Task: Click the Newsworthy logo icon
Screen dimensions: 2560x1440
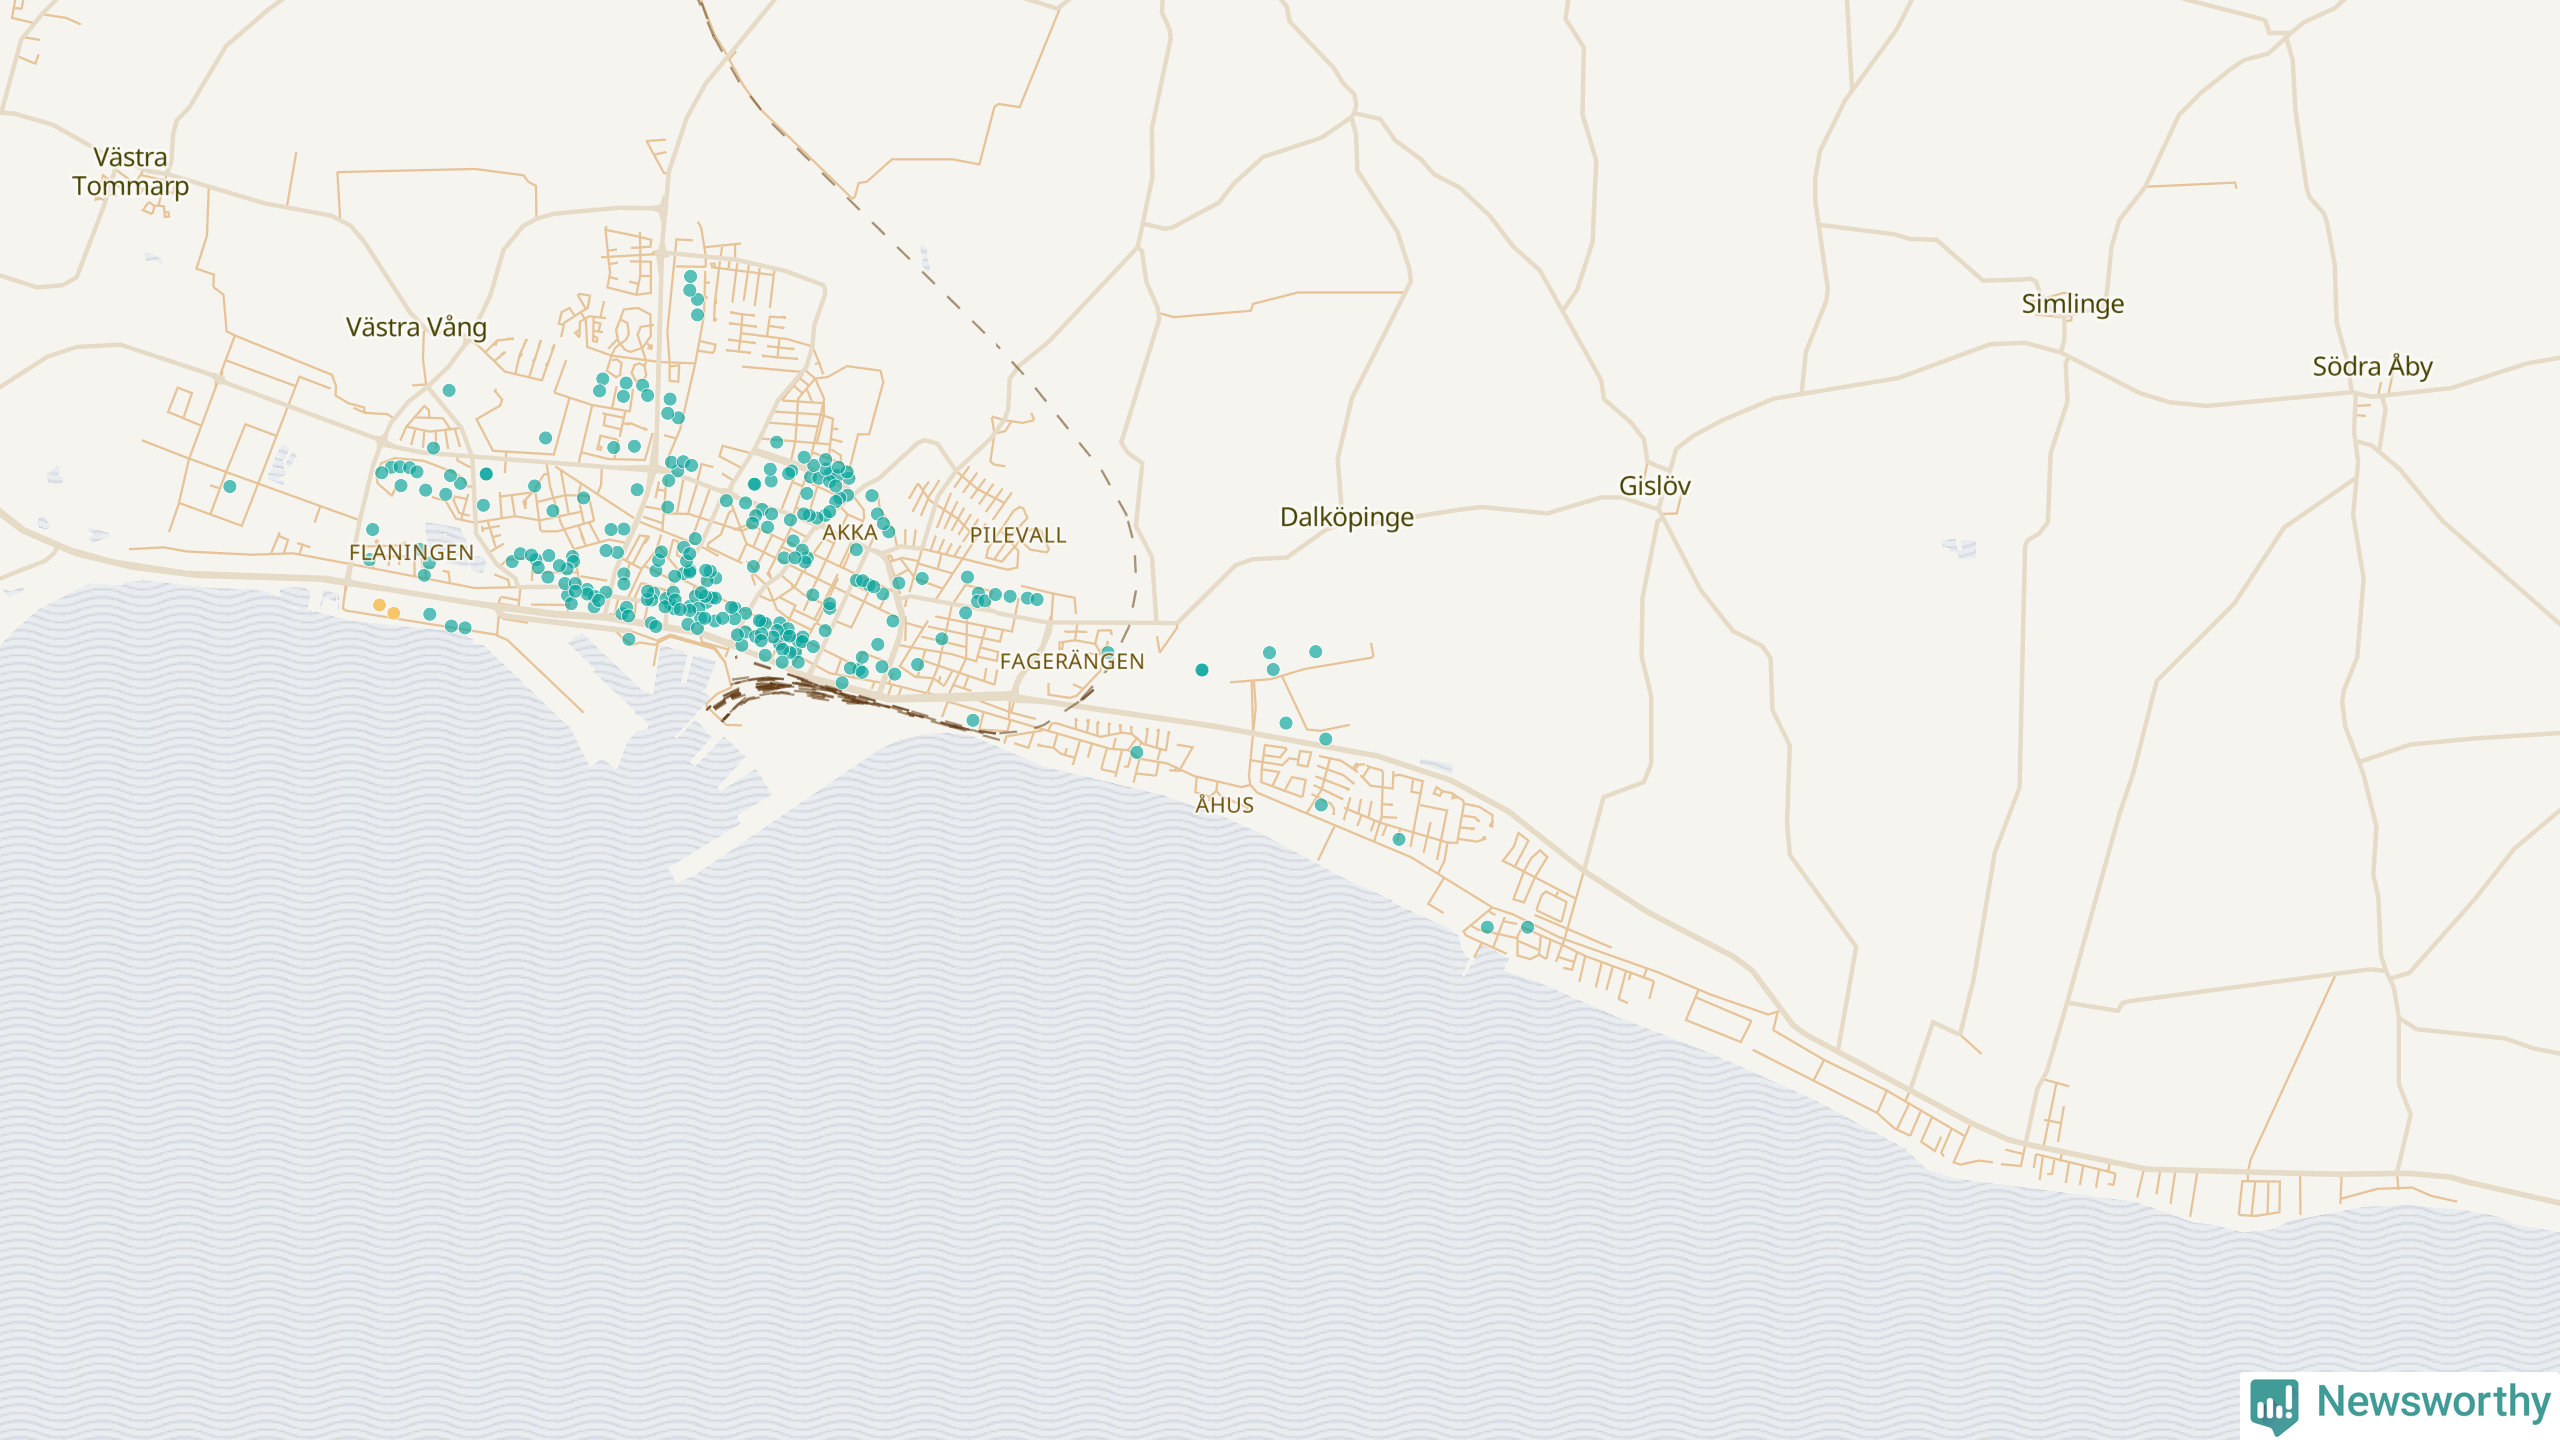Action: tap(2274, 1405)
